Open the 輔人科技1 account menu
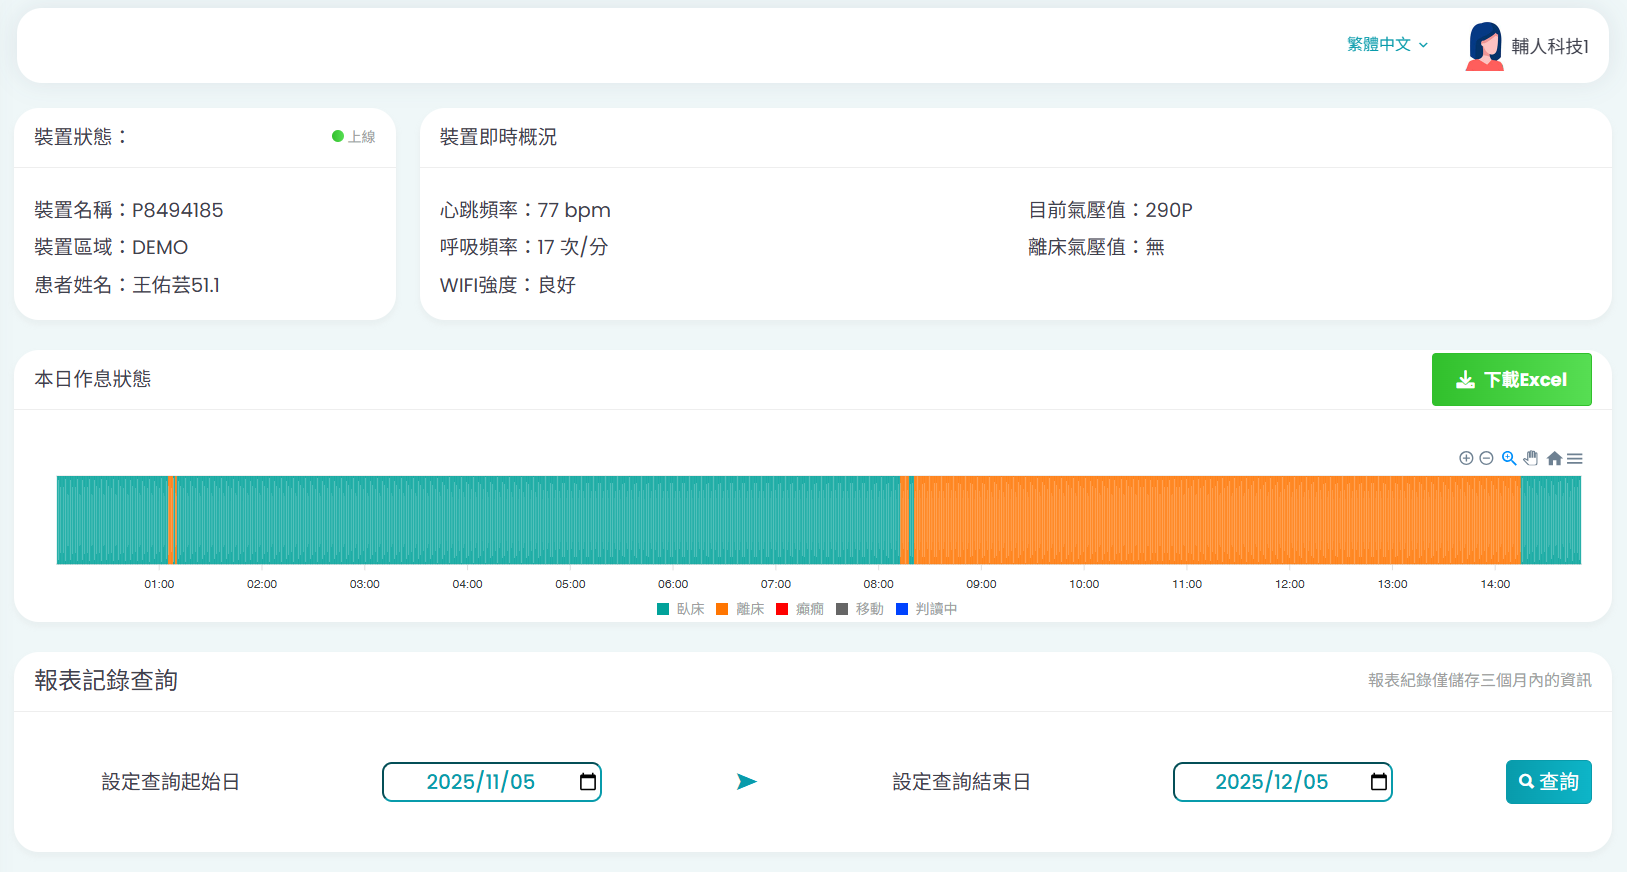This screenshot has height=872, width=1627. point(1549,46)
